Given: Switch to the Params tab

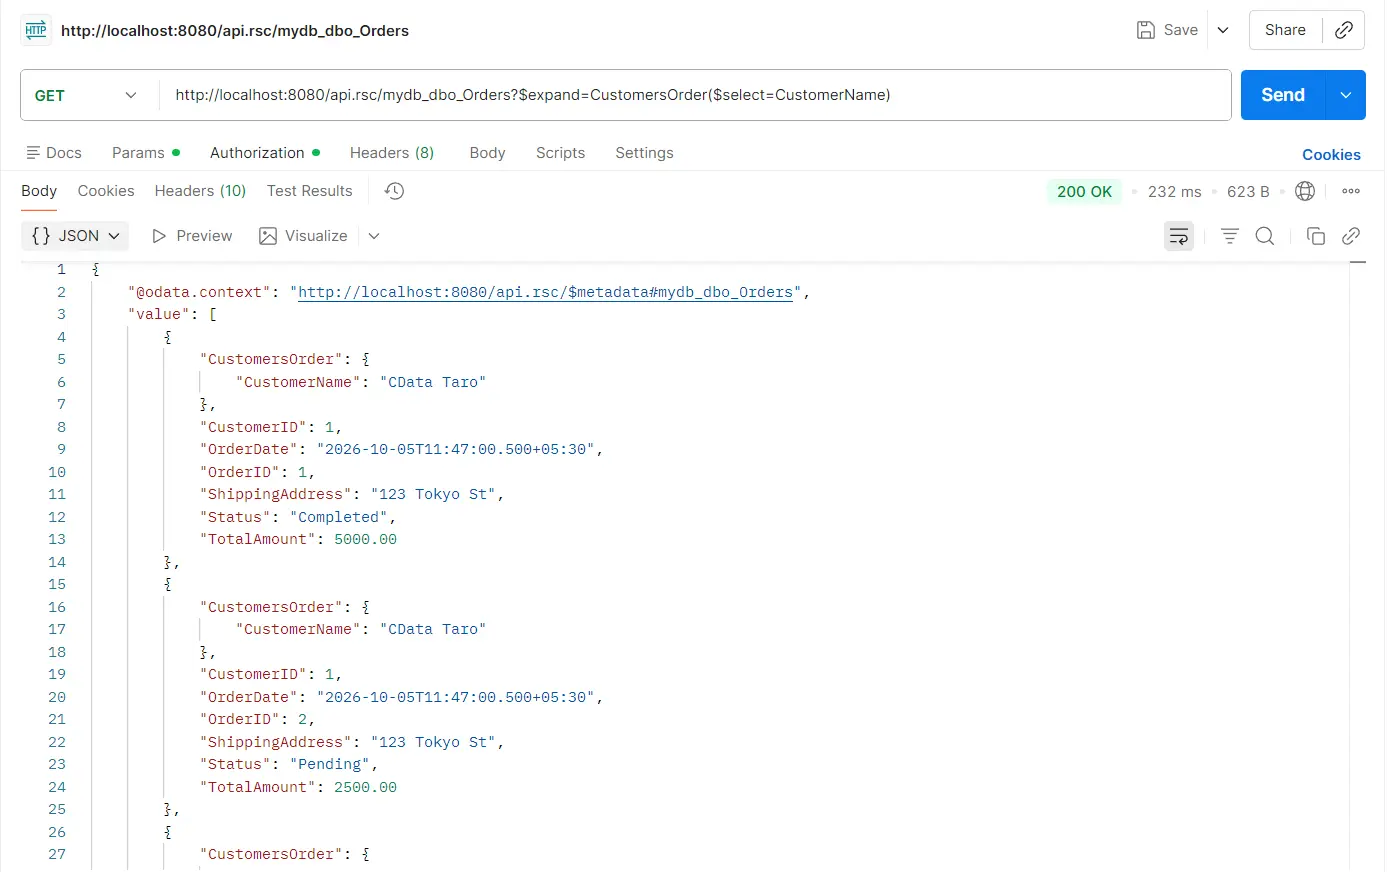Looking at the screenshot, I should (146, 153).
